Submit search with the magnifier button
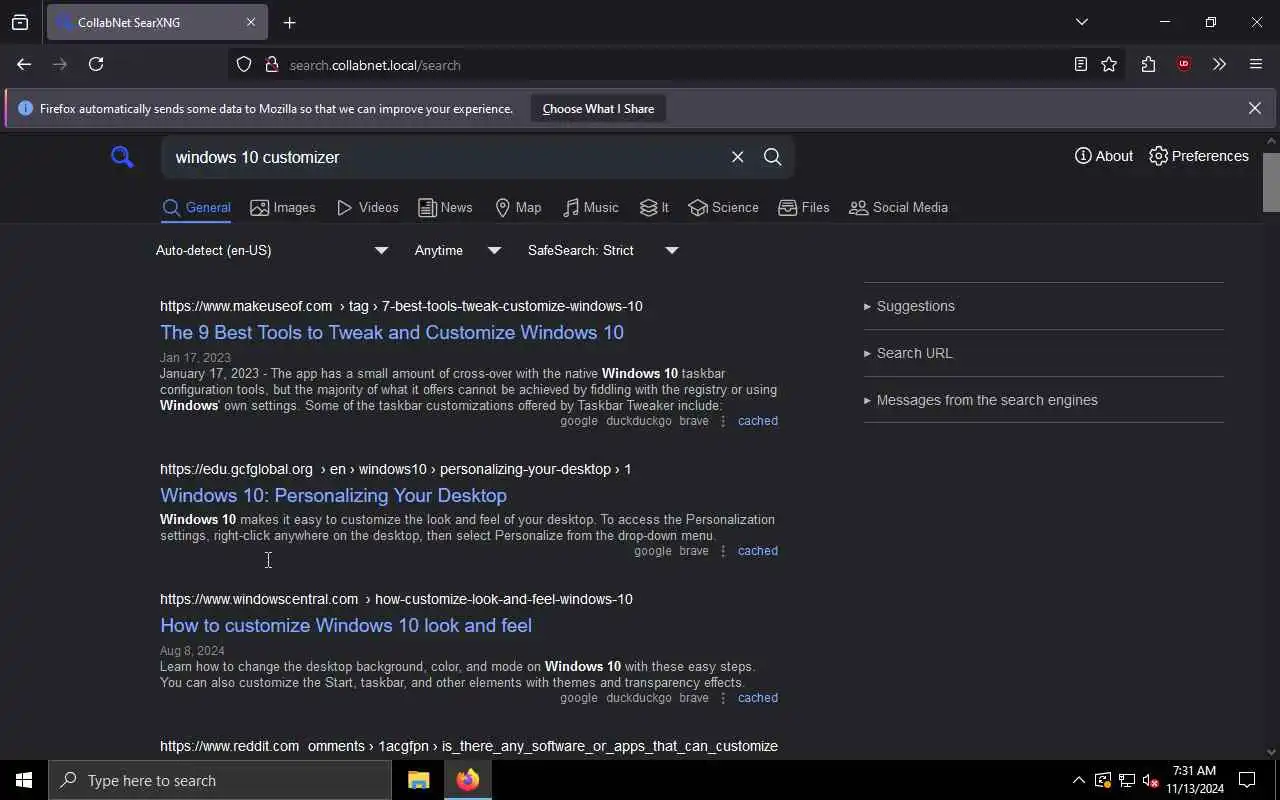The height and width of the screenshot is (800, 1280). click(x=773, y=157)
